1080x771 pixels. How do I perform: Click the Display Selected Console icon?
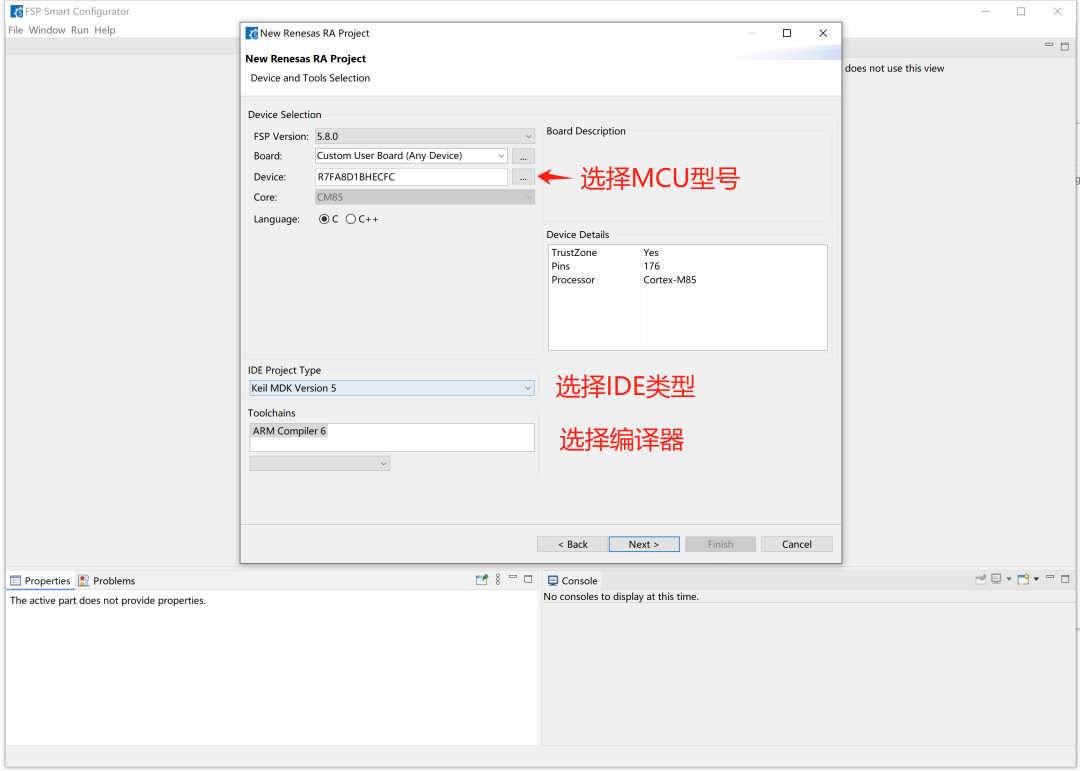pyautogui.click(x=996, y=579)
